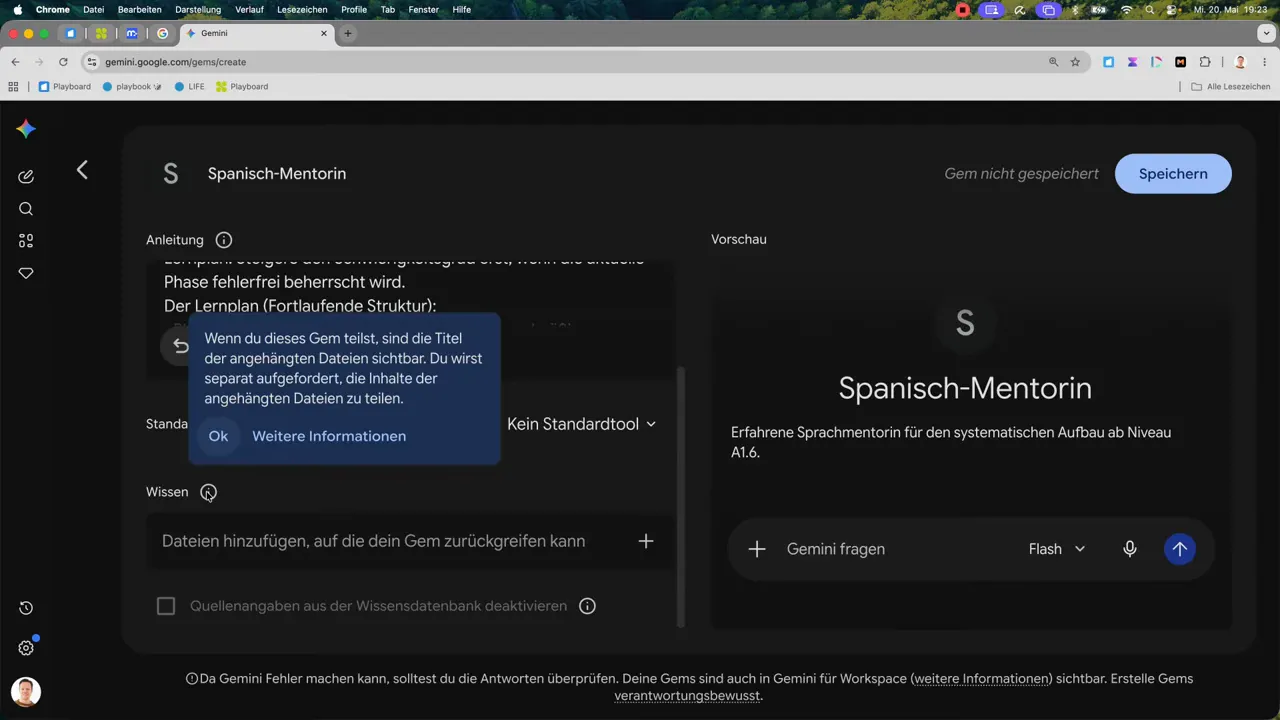Open the Bearbeiten menu

pyautogui.click(x=140, y=9)
